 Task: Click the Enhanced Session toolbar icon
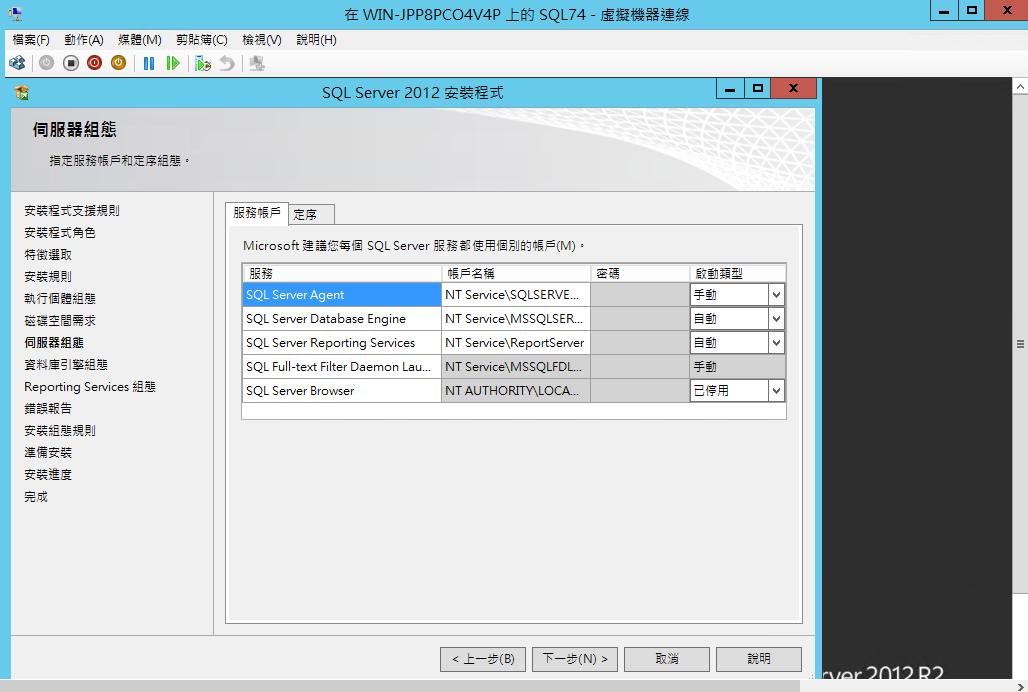coord(257,64)
